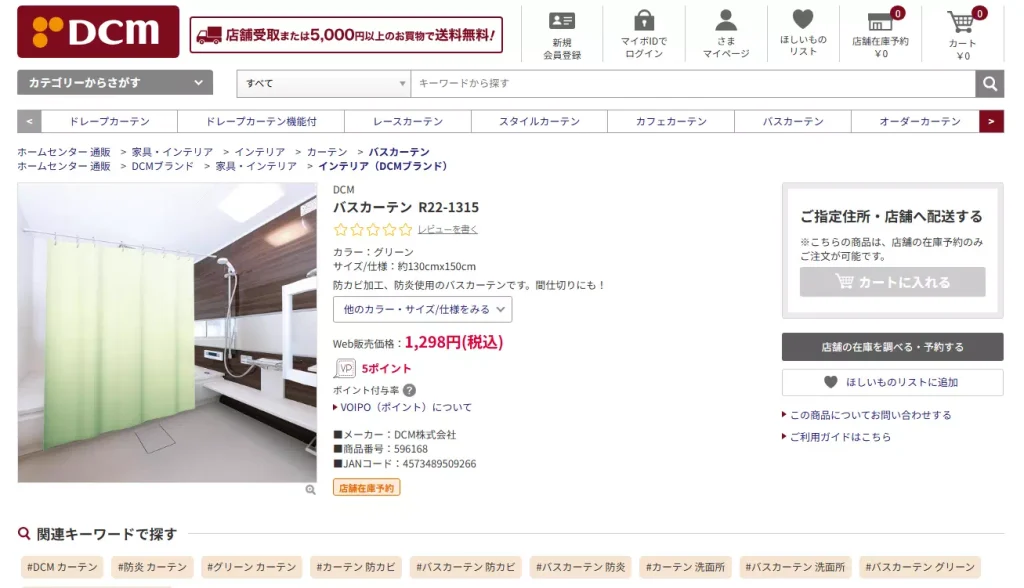Click the カートに入れる button
1024x588 pixels.
pos(891,282)
